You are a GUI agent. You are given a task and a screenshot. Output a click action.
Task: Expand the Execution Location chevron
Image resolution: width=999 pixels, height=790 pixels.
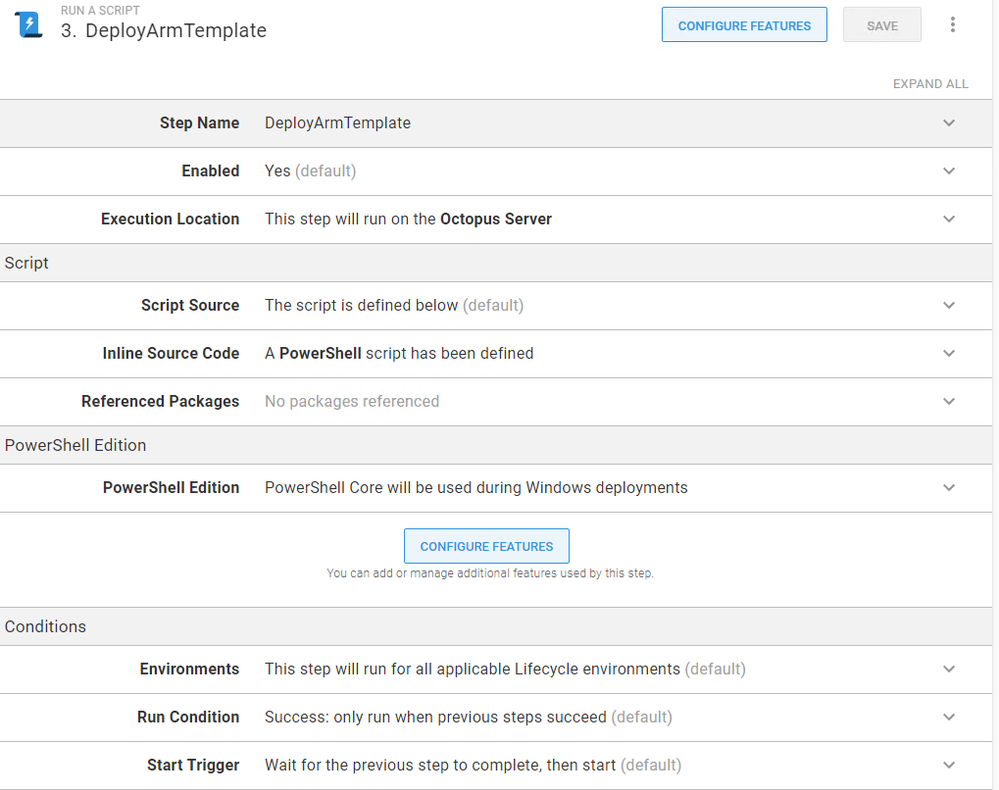click(949, 219)
